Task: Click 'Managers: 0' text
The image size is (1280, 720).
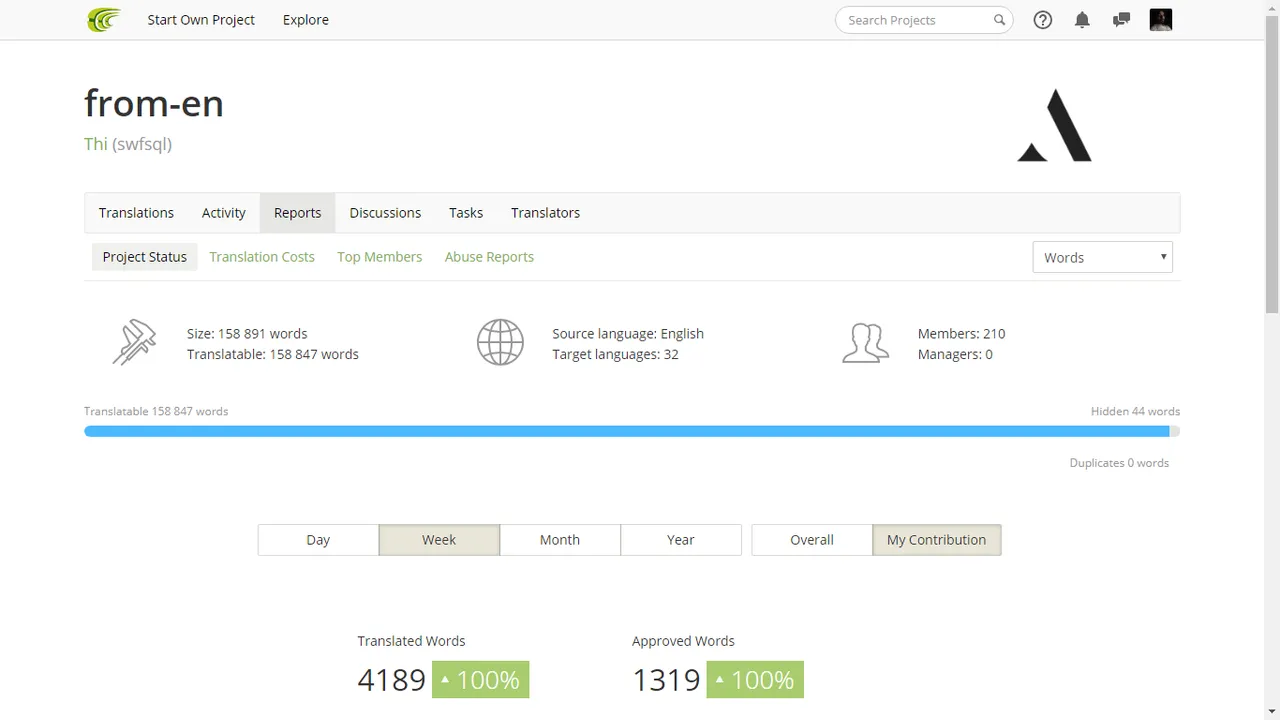Action: (955, 354)
